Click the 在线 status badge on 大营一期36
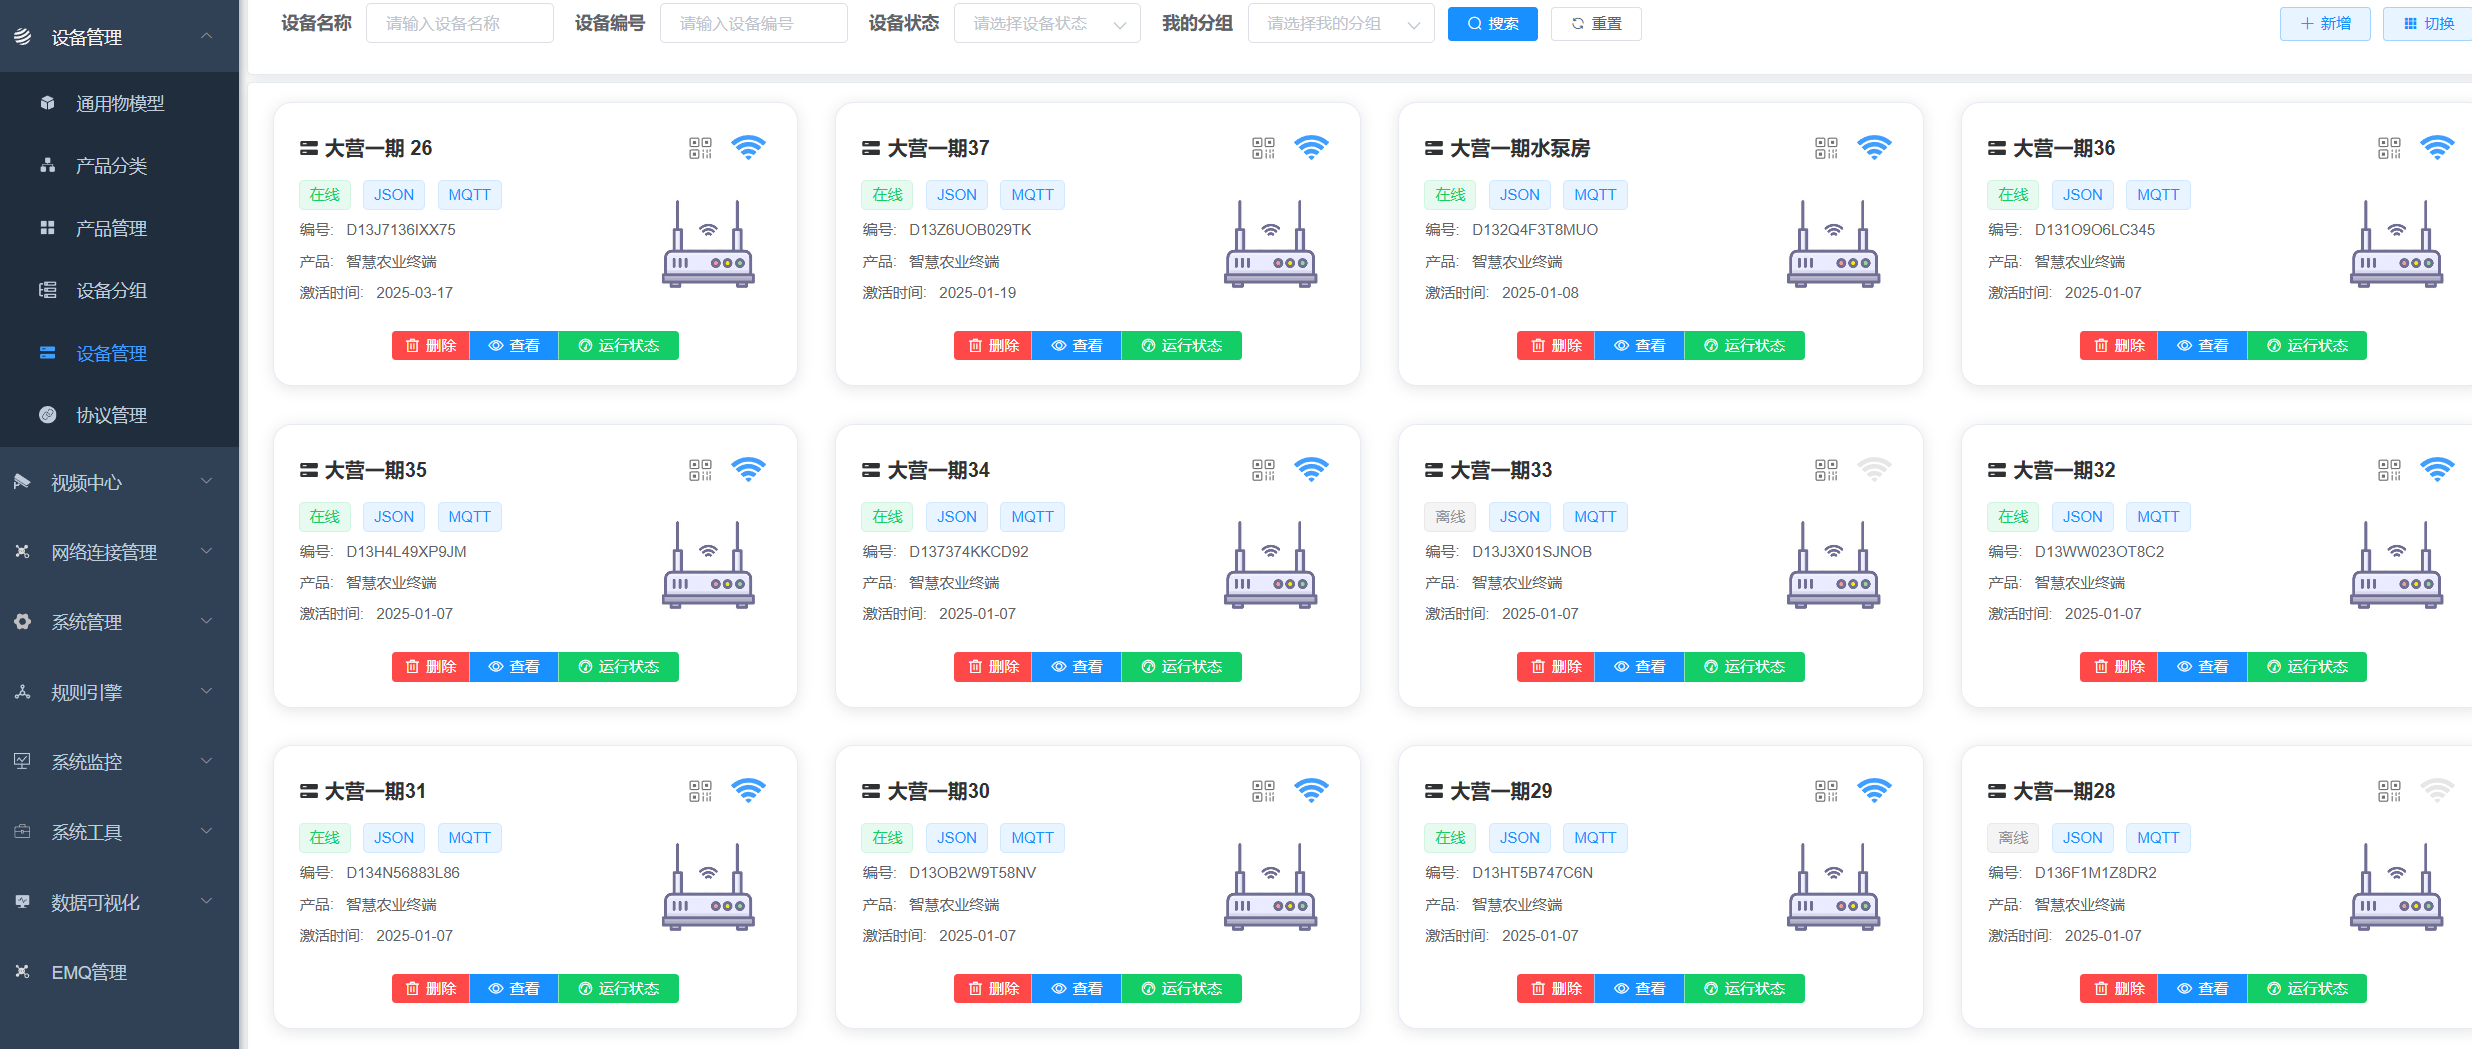Screen dimensions: 2472x1049 pyautogui.click(x=2013, y=194)
